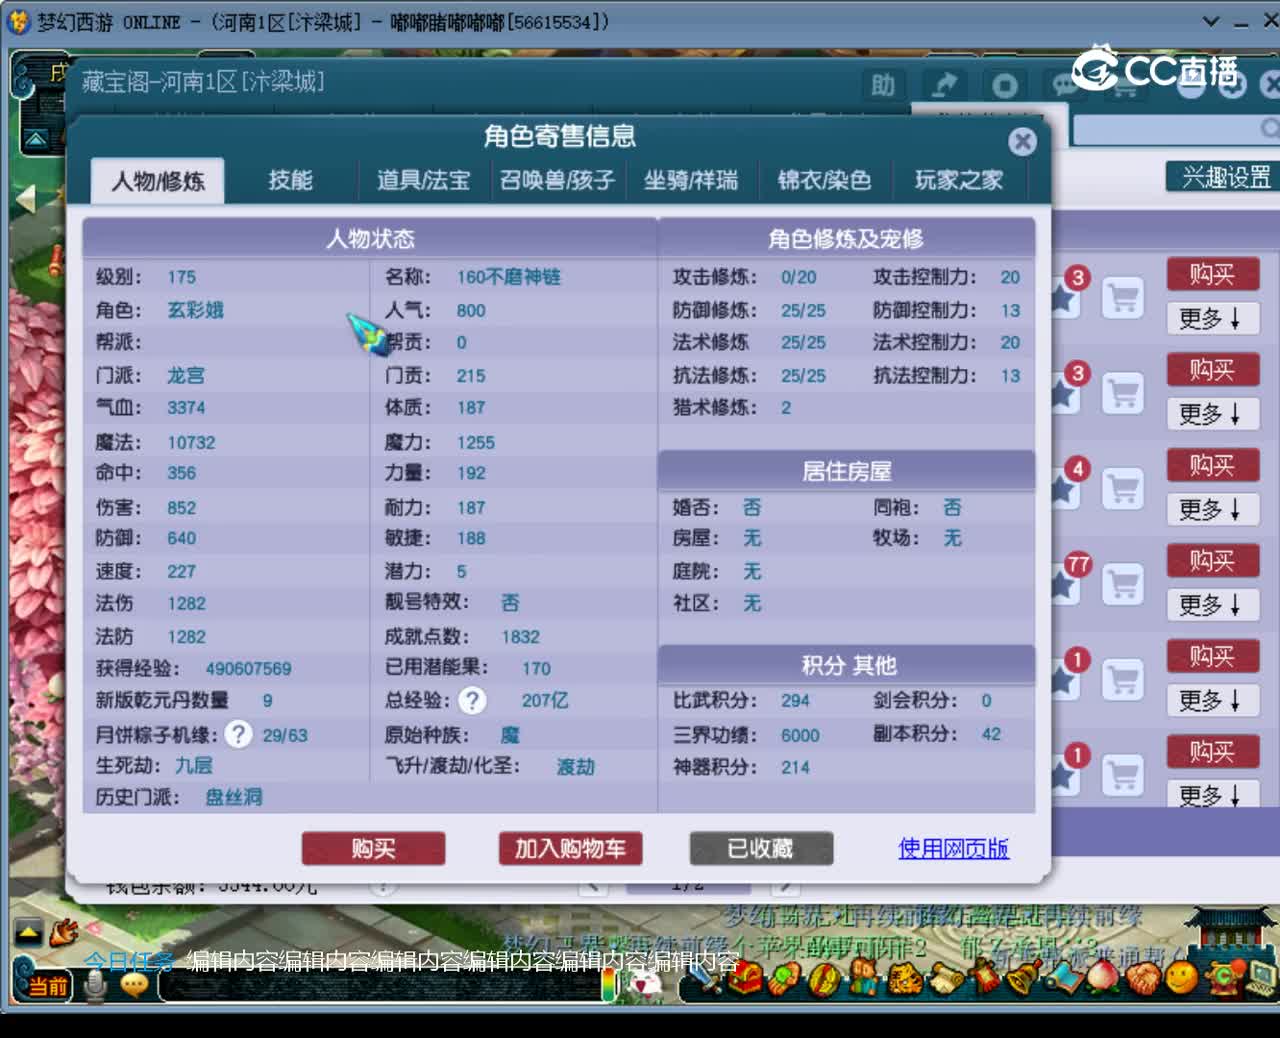
Task: Click the 今日任务 label in chat
Action: (128, 962)
